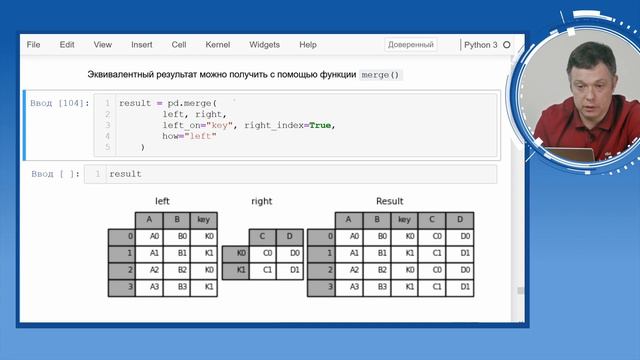Click the 'key' header in Result table
This screenshot has height=360, width=640.
pos(404,220)
